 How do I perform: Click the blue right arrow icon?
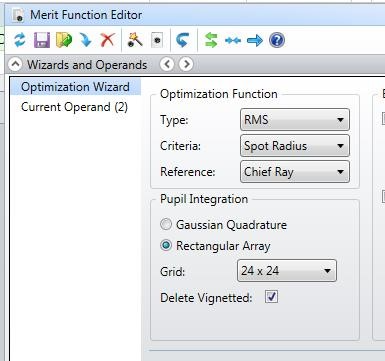pos(255,41)
